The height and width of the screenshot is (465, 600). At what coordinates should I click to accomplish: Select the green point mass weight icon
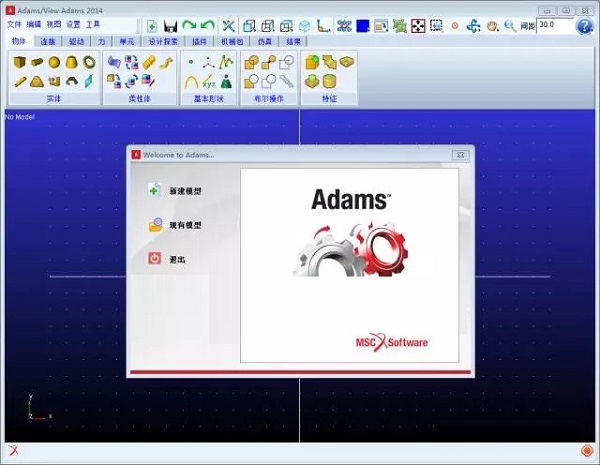coord(226,82)
